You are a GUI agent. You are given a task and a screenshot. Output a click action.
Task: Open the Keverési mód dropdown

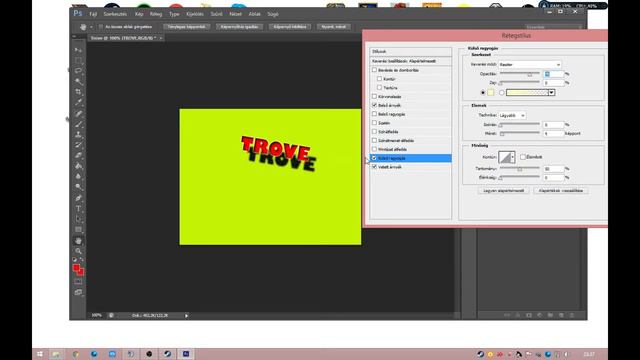pos(530,64)
